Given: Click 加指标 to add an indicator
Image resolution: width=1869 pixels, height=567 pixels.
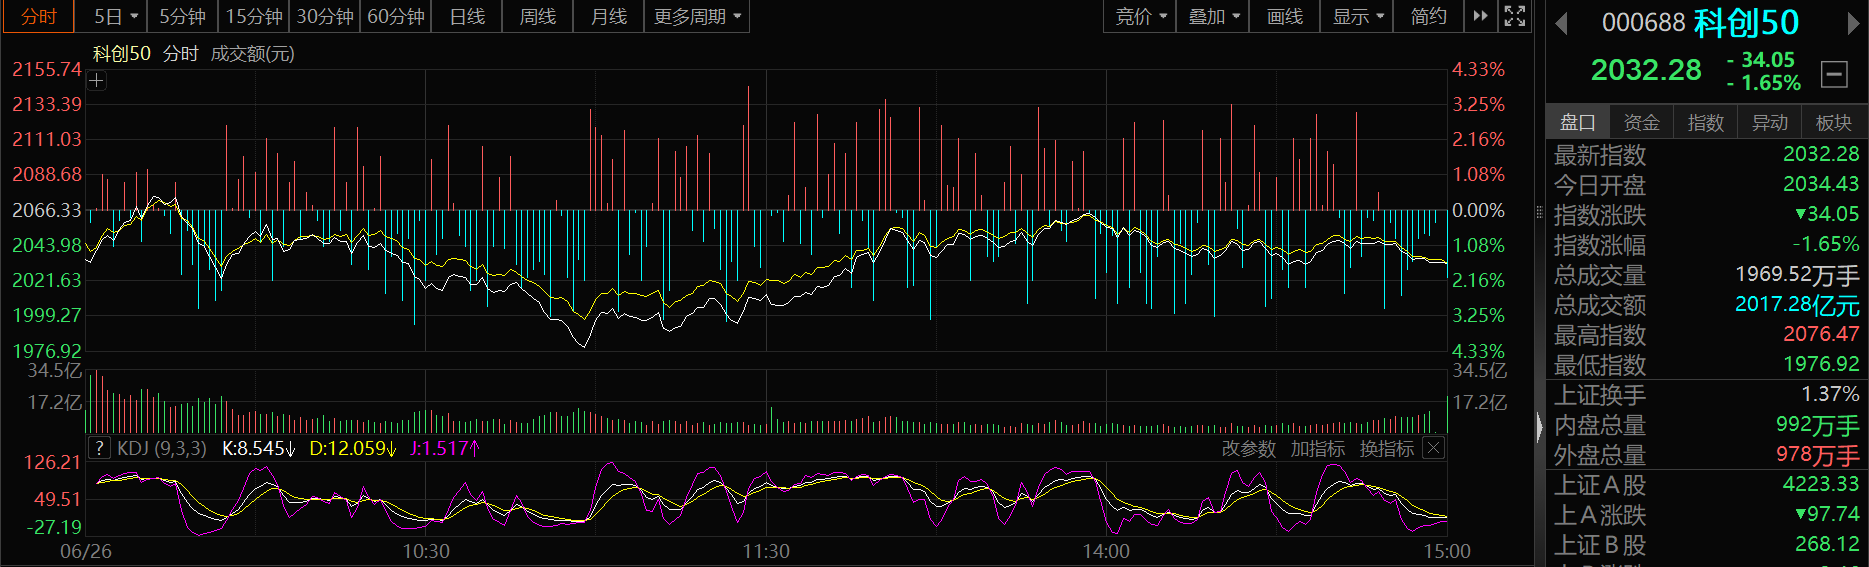Looking at the screenshot, I should 1318,449.
